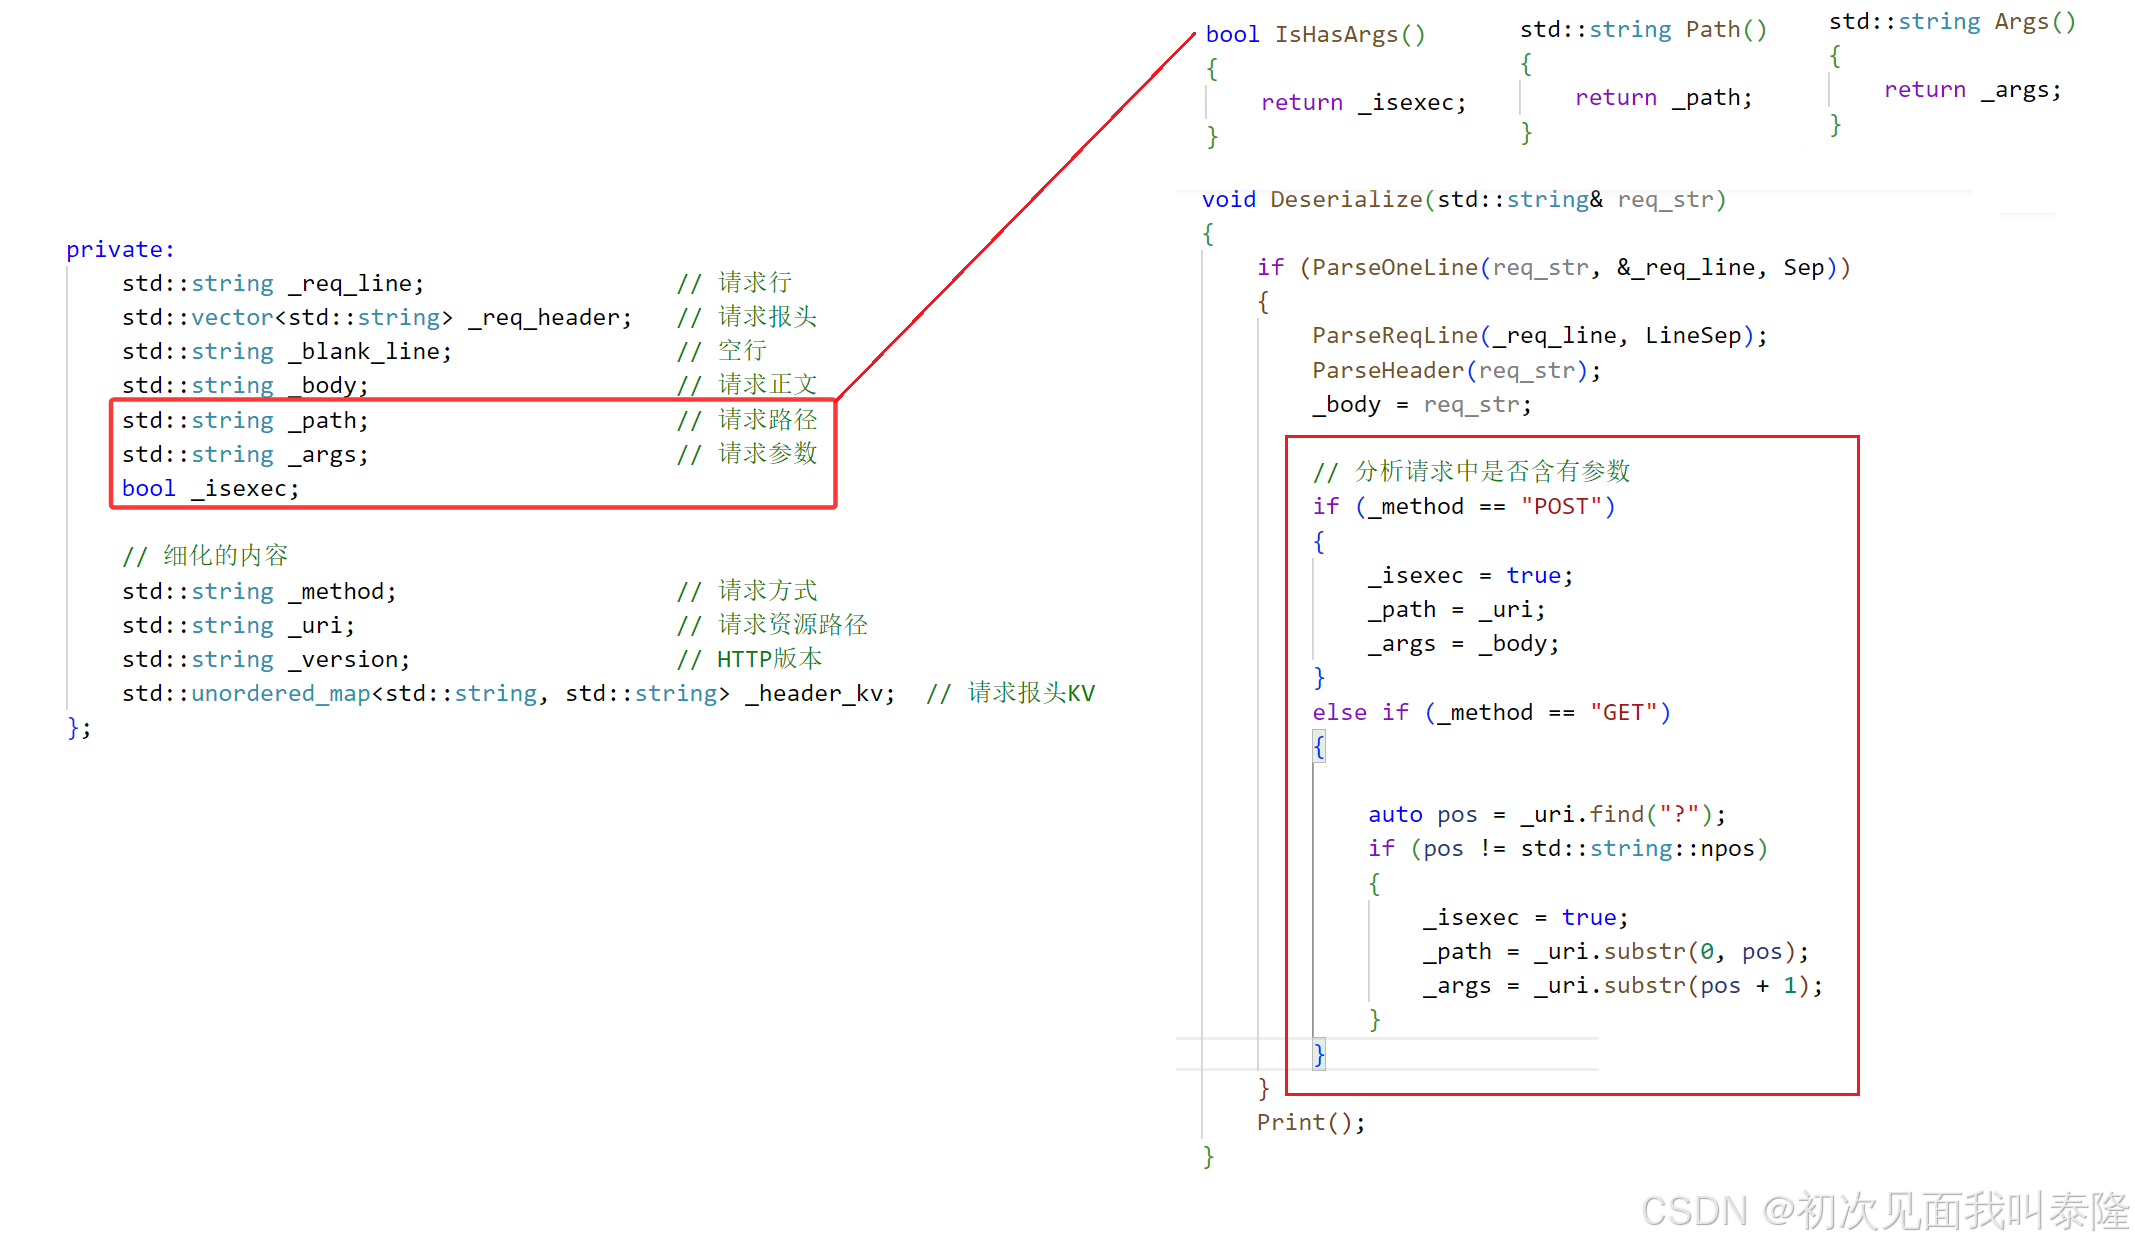Screen dimensions: 2135x1247
Task: Click the ParseReqLine function call
Action: point(1394,336)
